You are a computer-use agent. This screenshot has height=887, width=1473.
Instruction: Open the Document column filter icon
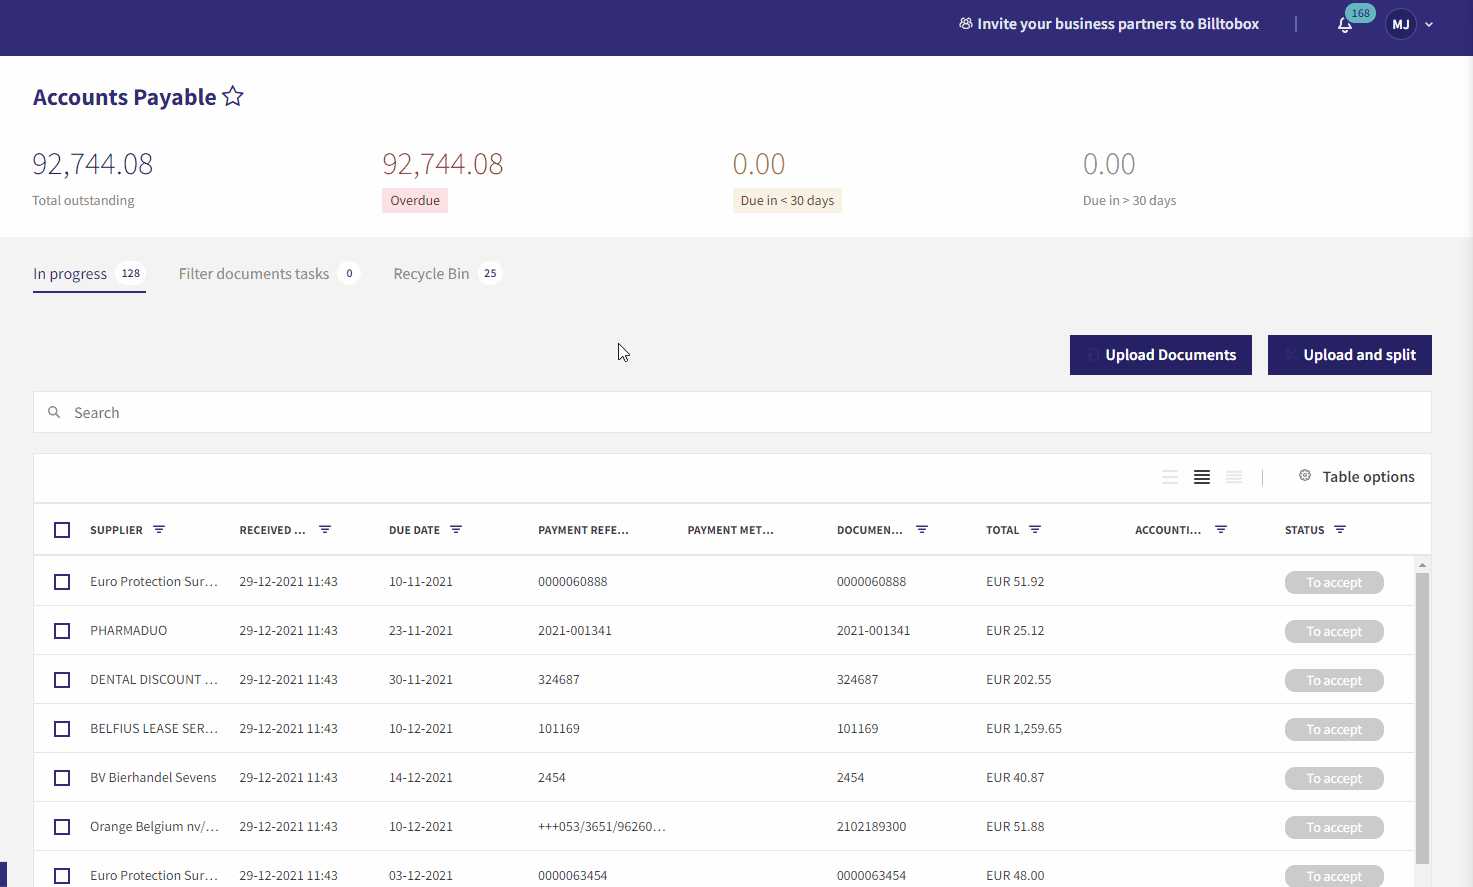click(x=922, y=530)
